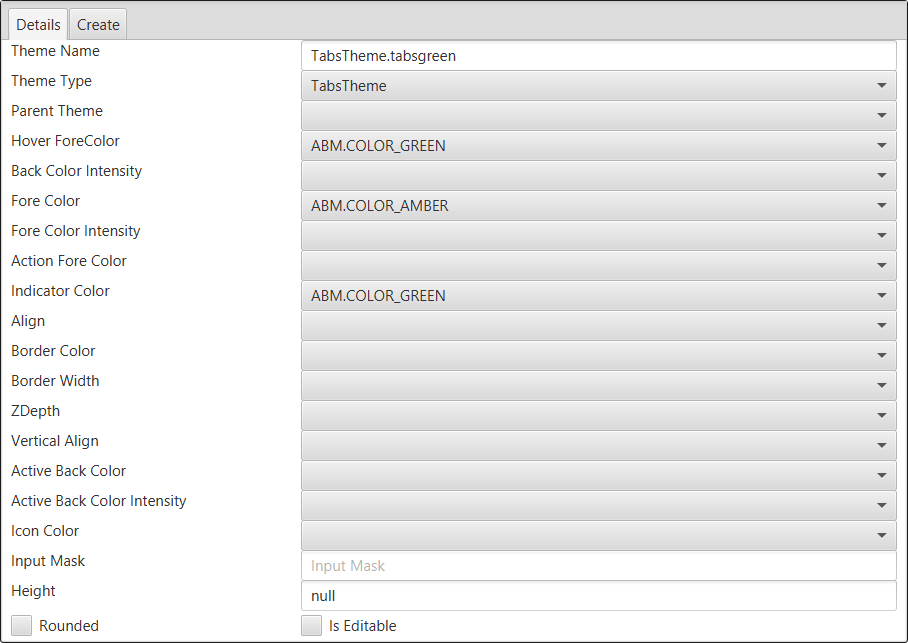Enable the Rounded checkbox
The image size is (908, 643).
click(22, 626)
